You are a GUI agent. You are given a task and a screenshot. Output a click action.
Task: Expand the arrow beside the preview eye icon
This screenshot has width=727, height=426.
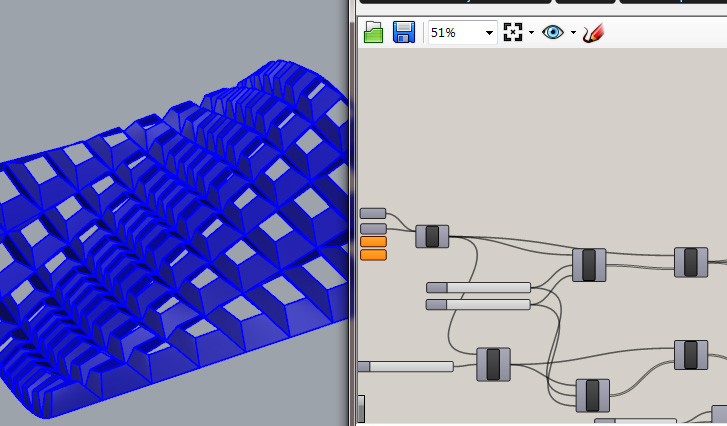coord(573,32)
